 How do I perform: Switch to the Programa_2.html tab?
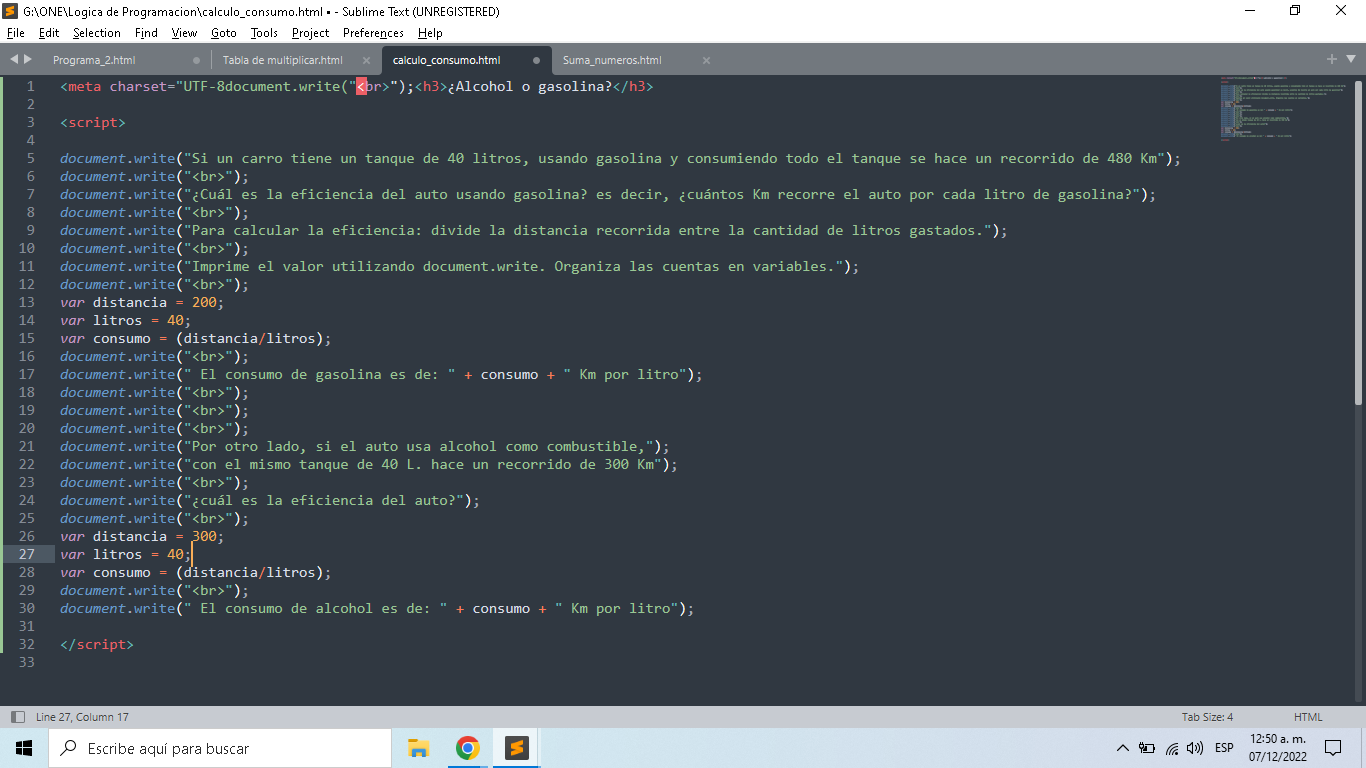94,60
